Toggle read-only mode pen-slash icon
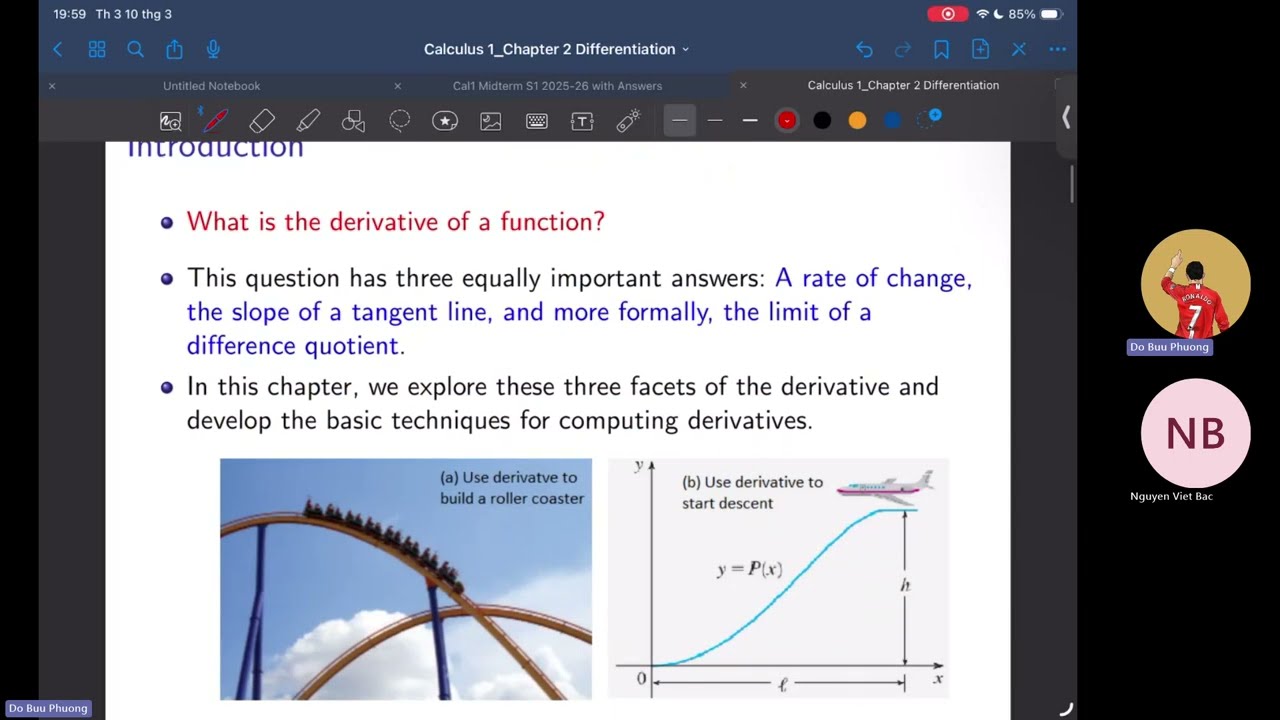 tap(1019, 49)
